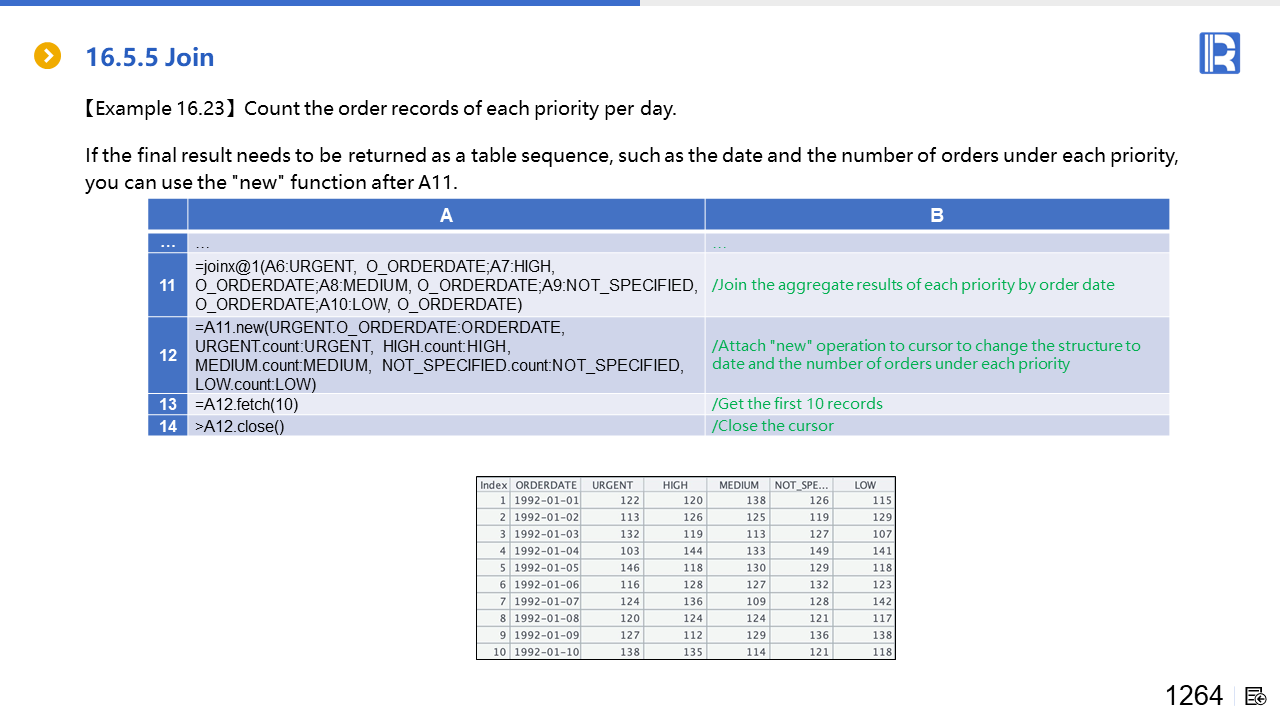The height and width of the screenshot is (720, 1280).
Task: Click row number 11 in the code grid
Action: click(x=168, y=285)
